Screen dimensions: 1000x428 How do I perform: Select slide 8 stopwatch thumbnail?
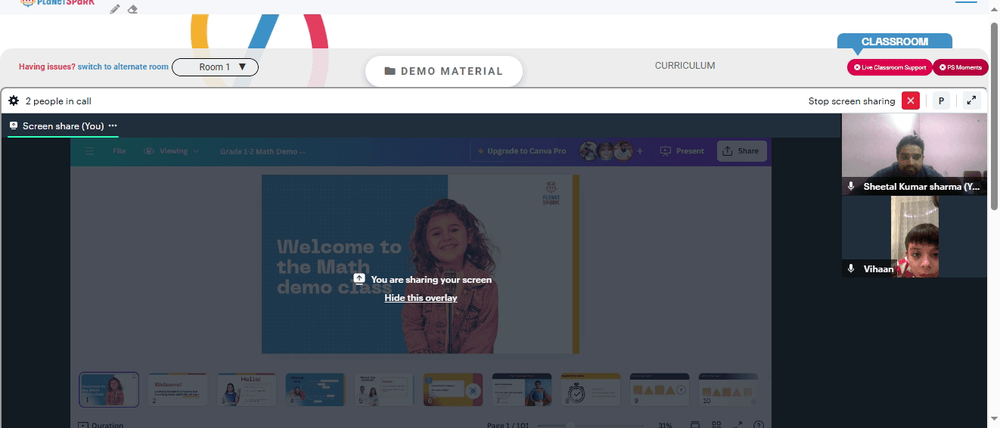tap(591, 390)
